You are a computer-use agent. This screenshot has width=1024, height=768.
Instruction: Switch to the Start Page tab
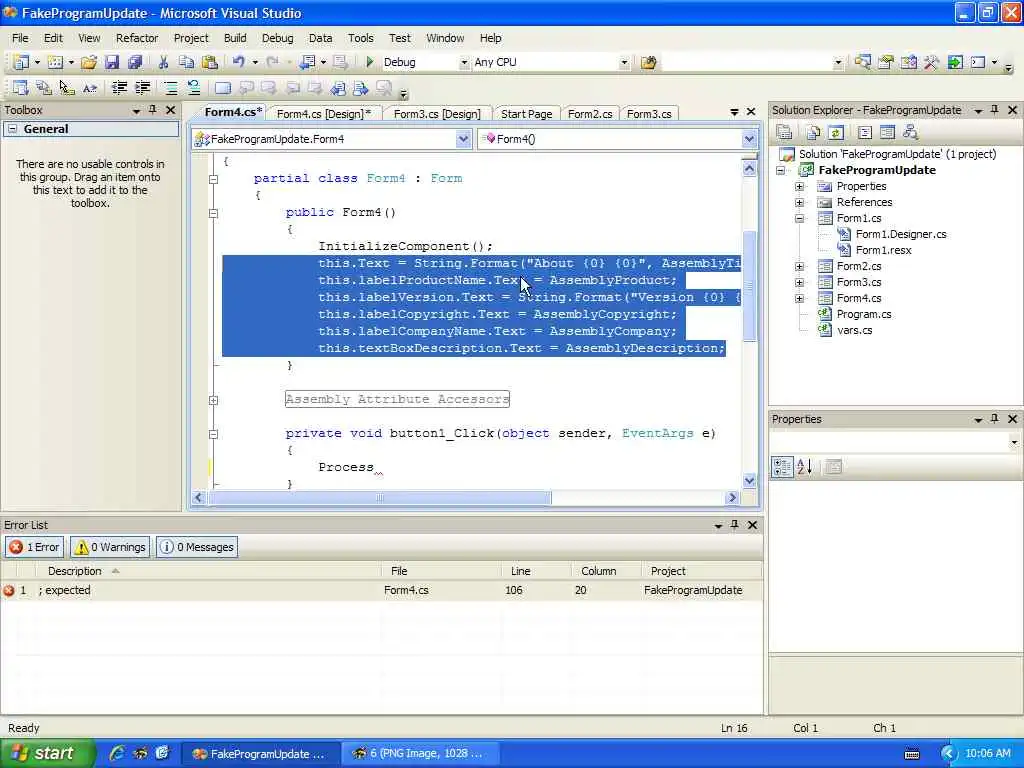526,114
